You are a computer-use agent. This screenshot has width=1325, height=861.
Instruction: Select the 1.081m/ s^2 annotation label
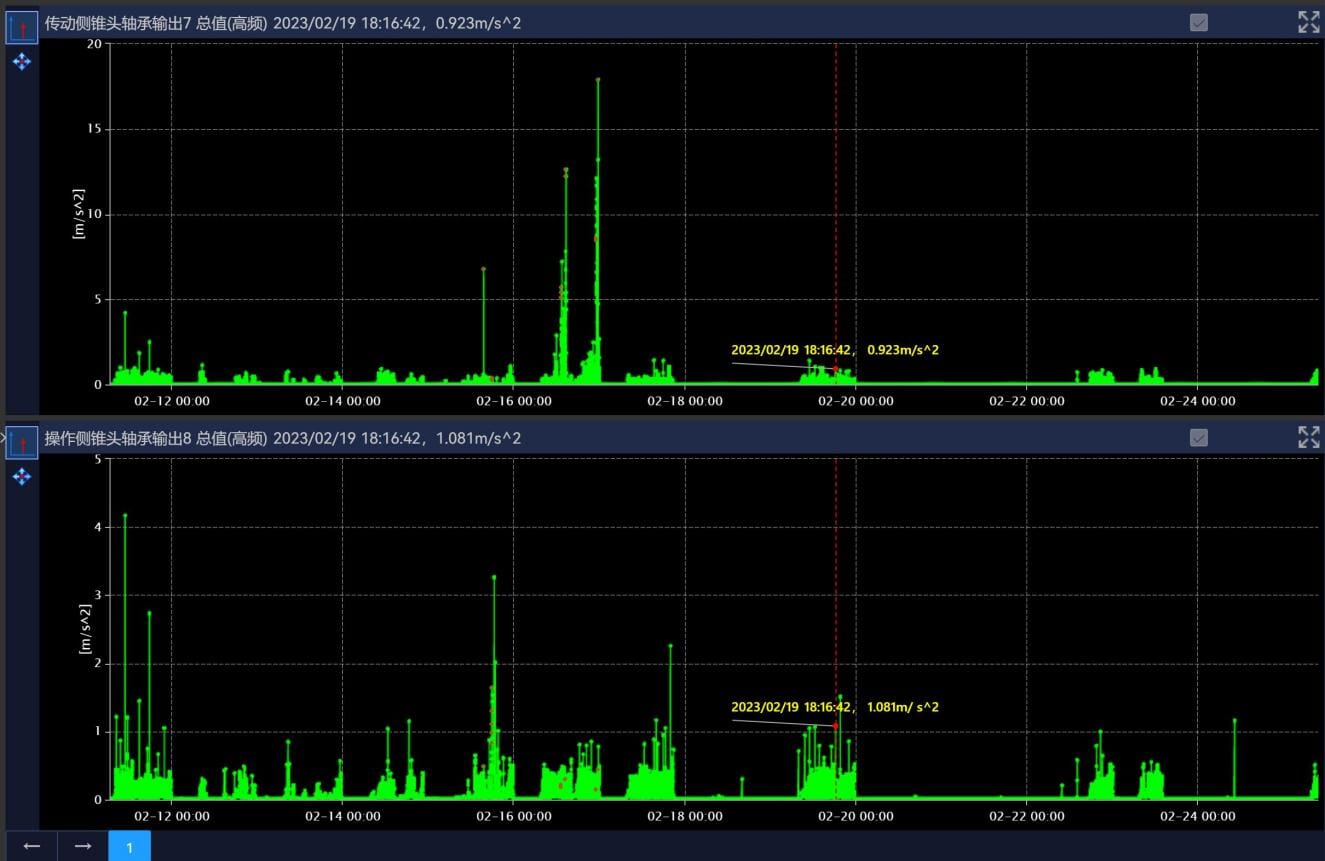[835, 707]
